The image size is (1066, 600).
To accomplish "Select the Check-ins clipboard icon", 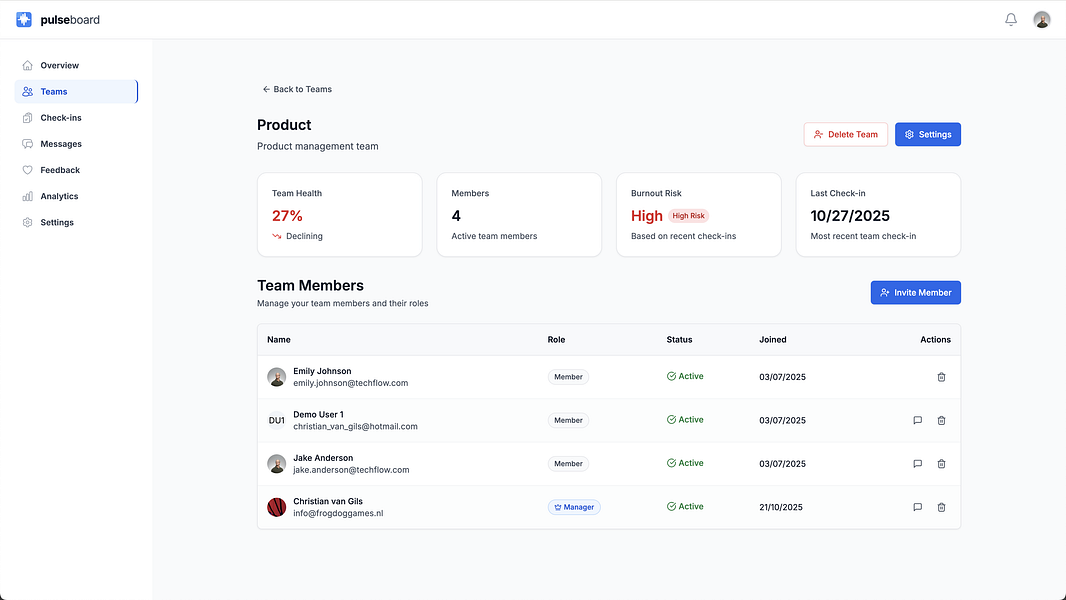I will click(x=28, y=117).
